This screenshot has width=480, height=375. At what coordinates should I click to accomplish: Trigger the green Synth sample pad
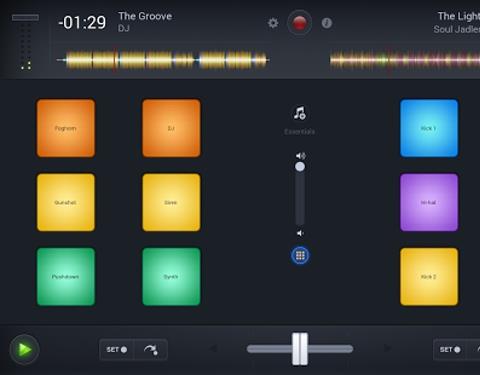click(171, 277)
